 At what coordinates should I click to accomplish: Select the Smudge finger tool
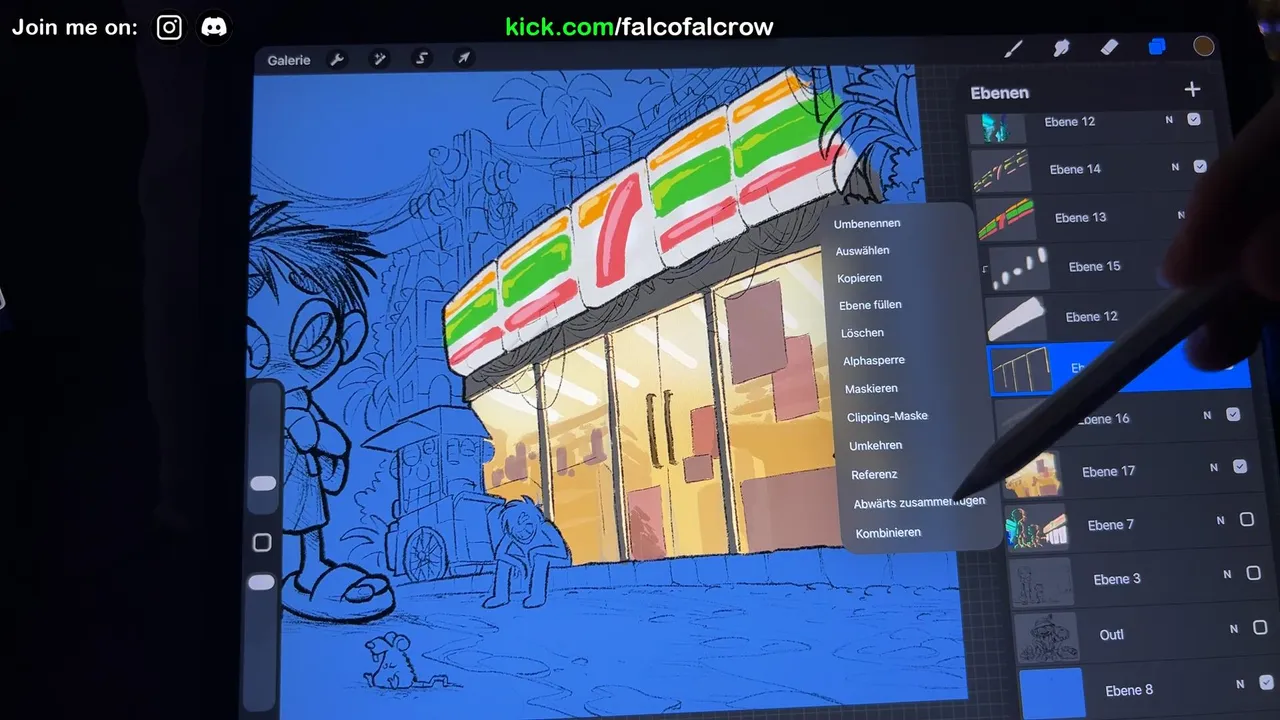tap(1062, 47)
